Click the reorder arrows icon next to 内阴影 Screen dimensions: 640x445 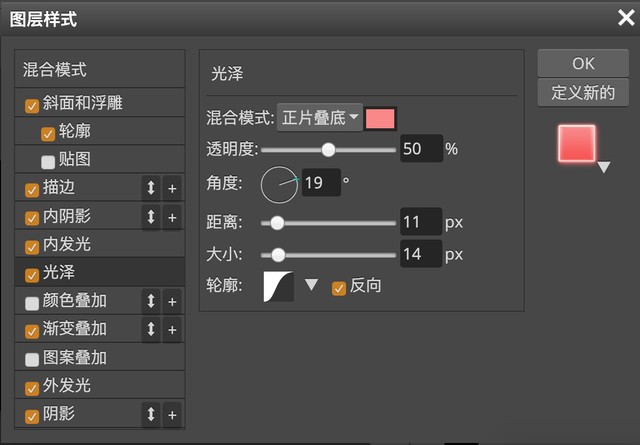(151, 216)
